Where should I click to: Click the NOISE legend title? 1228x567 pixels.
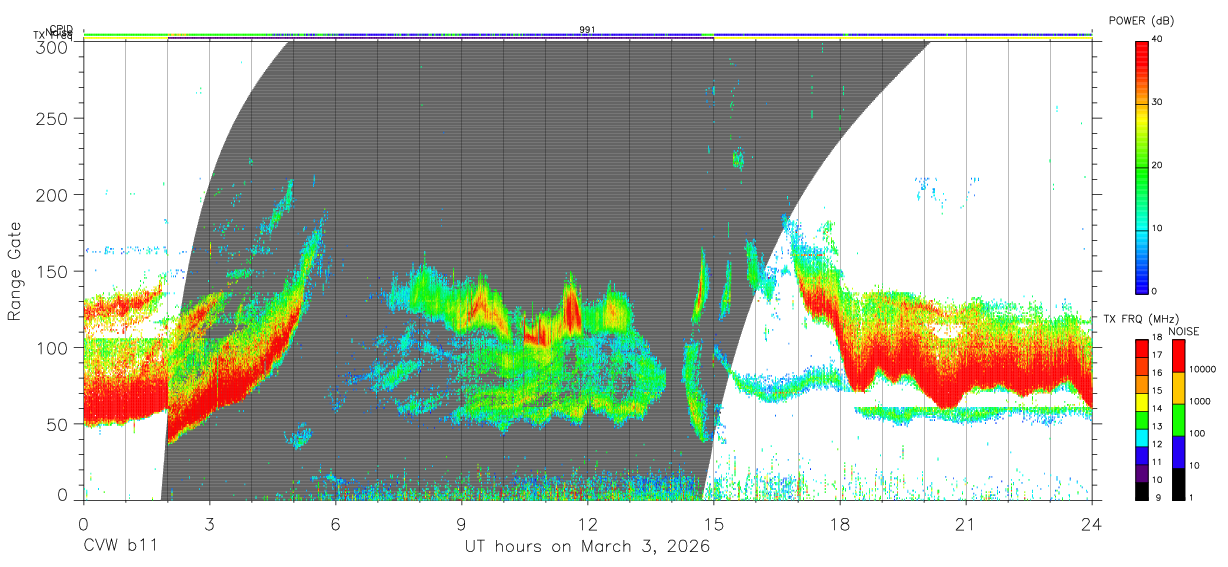pos(1186,331)
